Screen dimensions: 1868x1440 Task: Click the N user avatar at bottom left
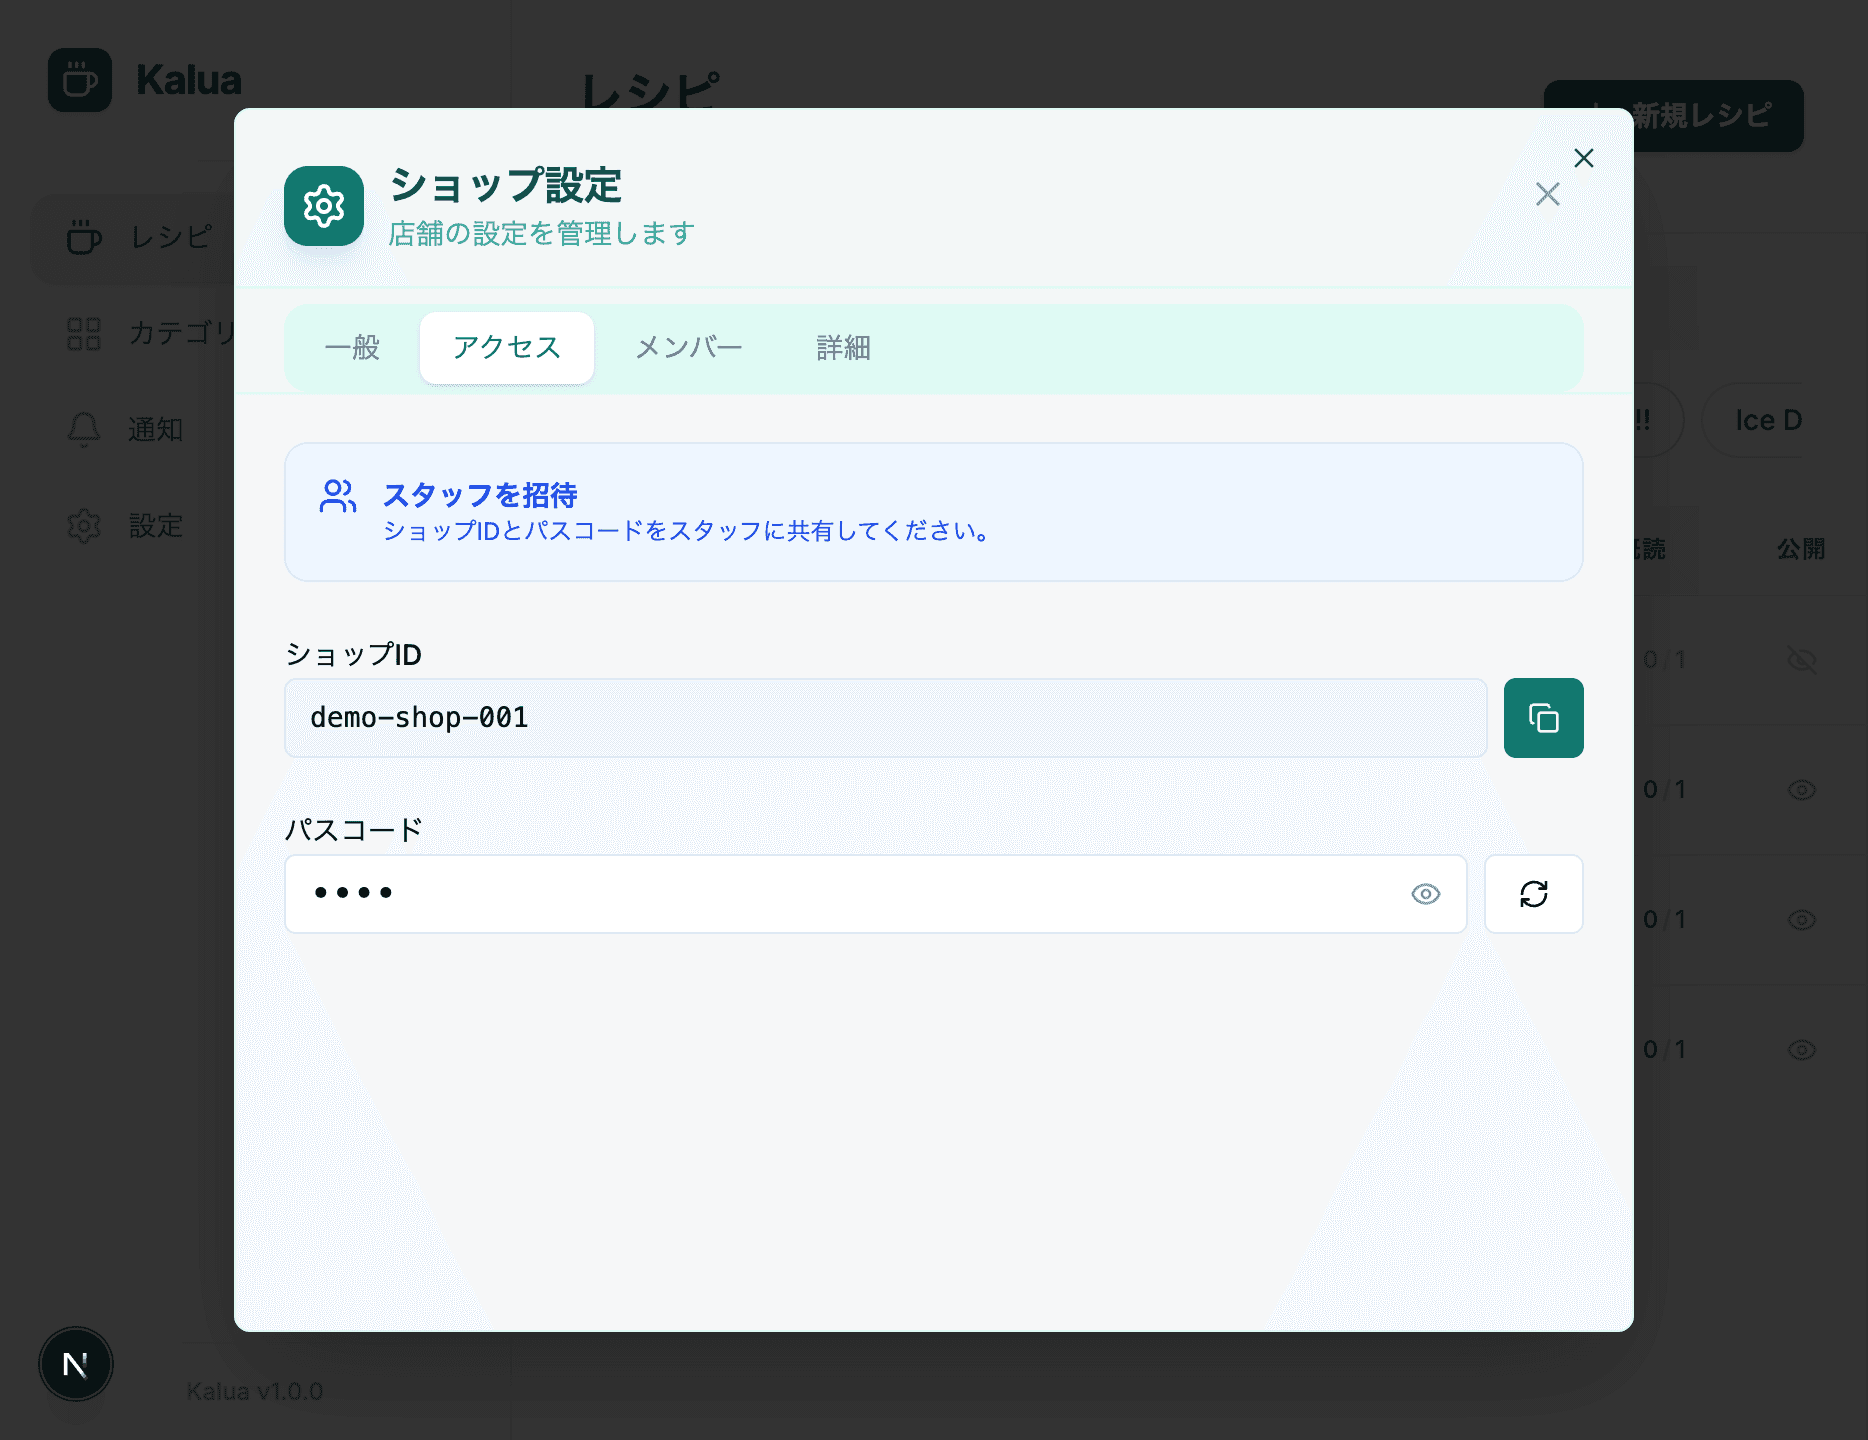pos(75,1364)
